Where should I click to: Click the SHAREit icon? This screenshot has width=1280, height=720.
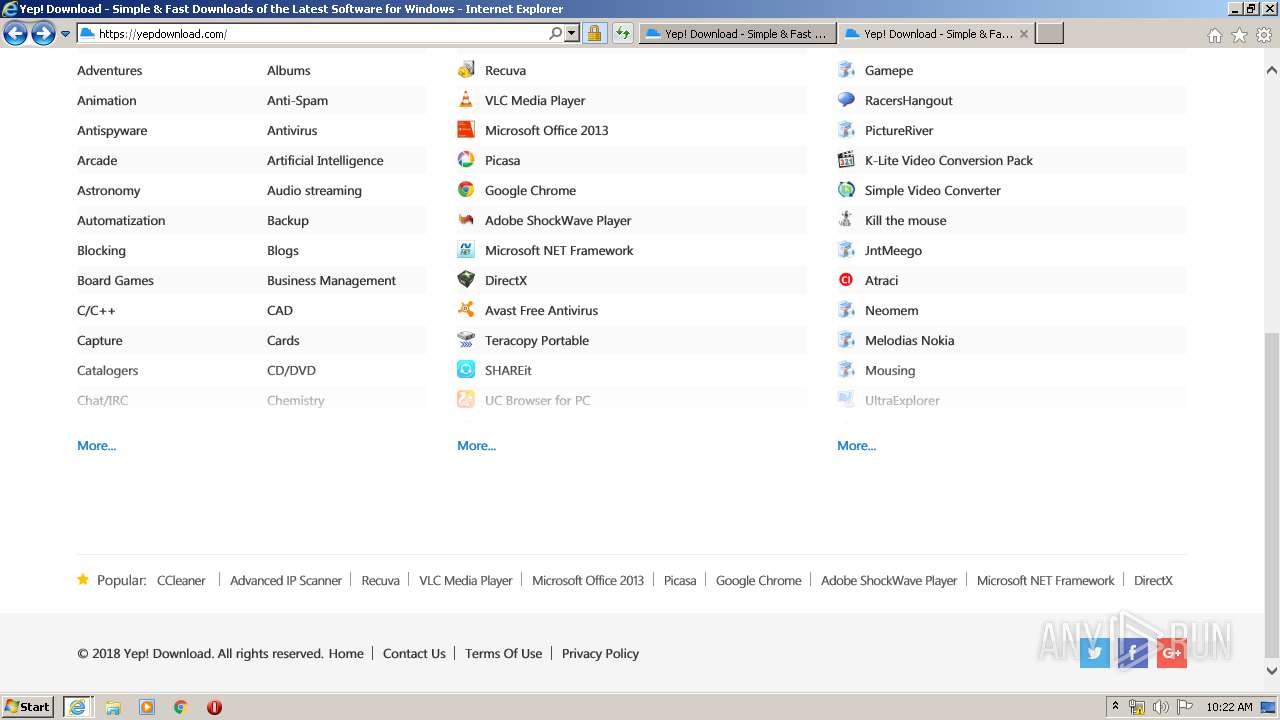466,370
